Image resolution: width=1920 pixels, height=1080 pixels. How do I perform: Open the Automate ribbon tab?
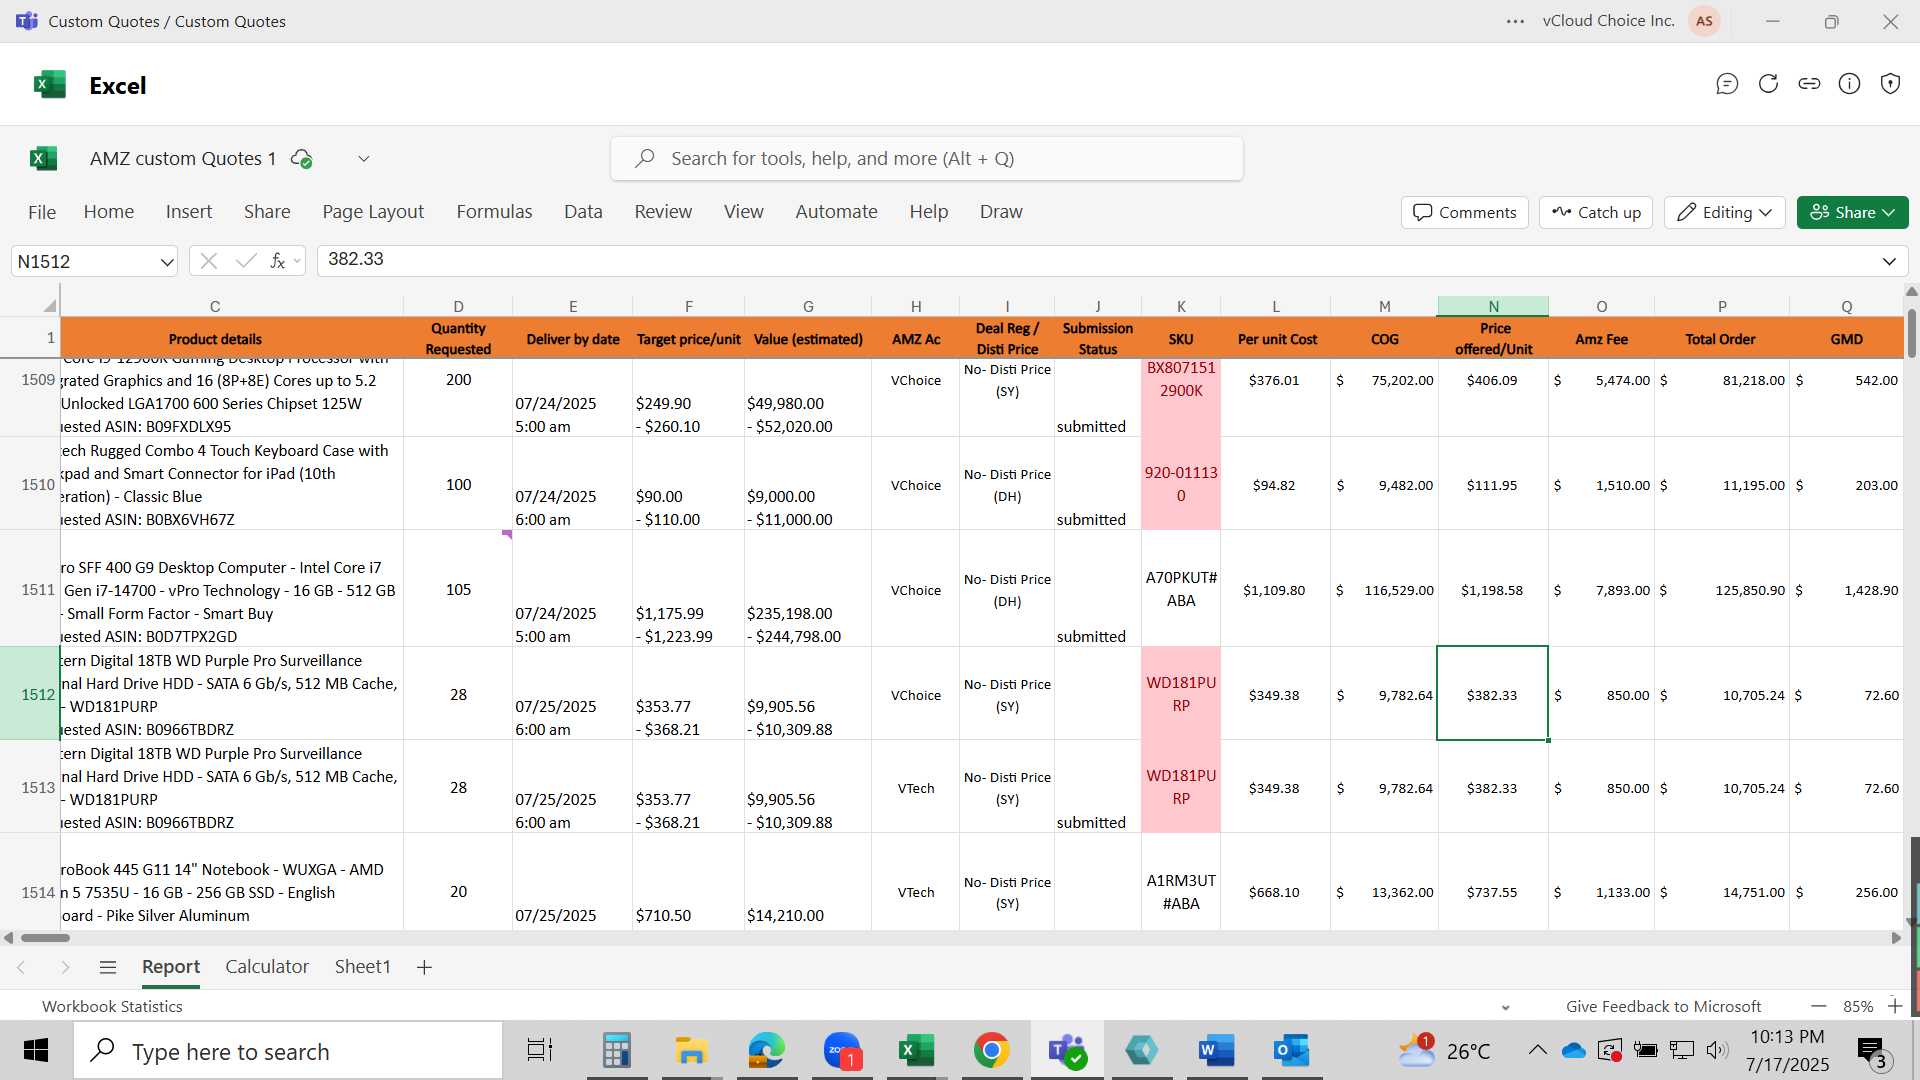coord(836,212)
